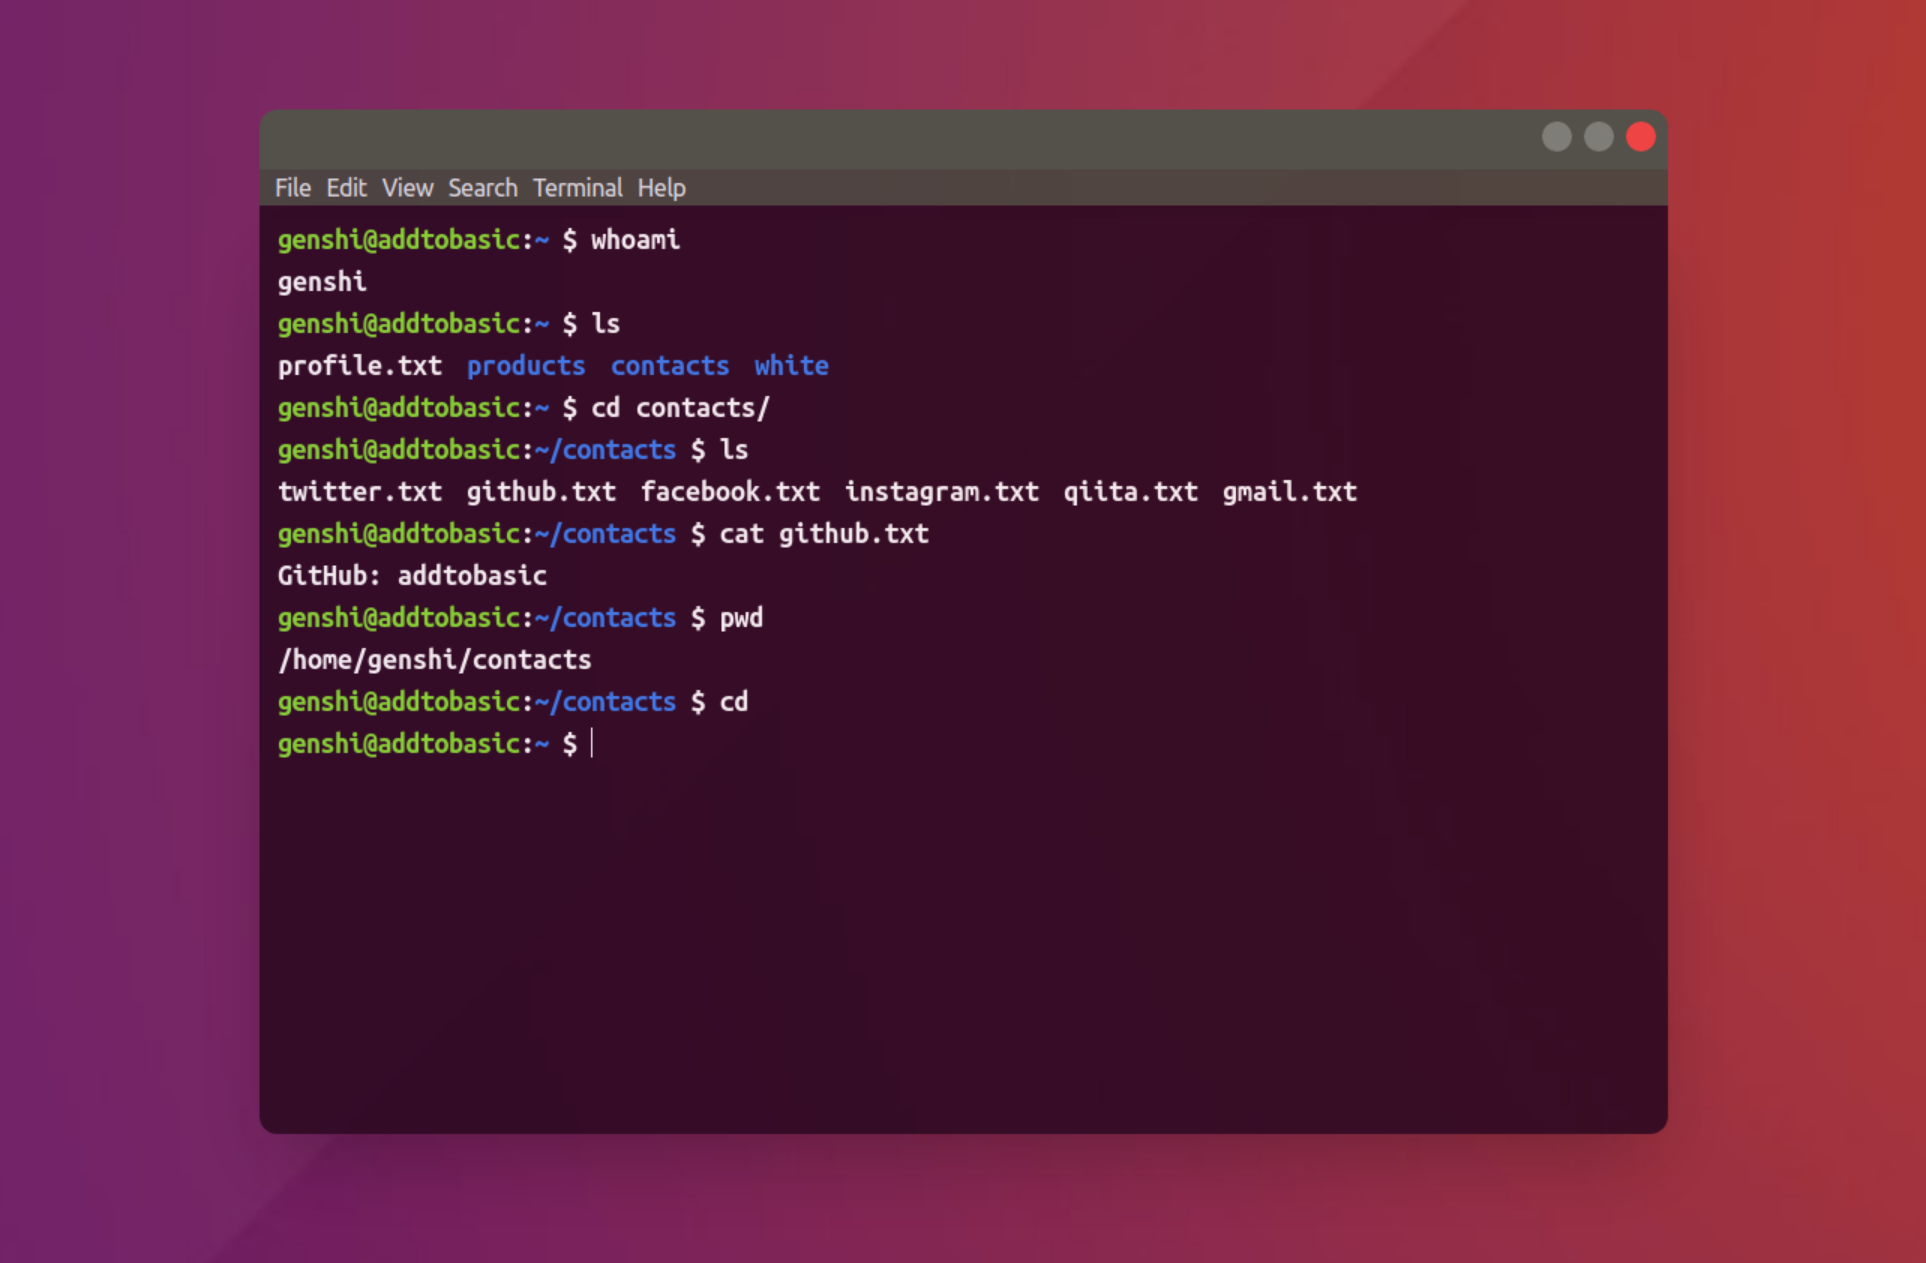Click the products directory name

tap(526, 366)
